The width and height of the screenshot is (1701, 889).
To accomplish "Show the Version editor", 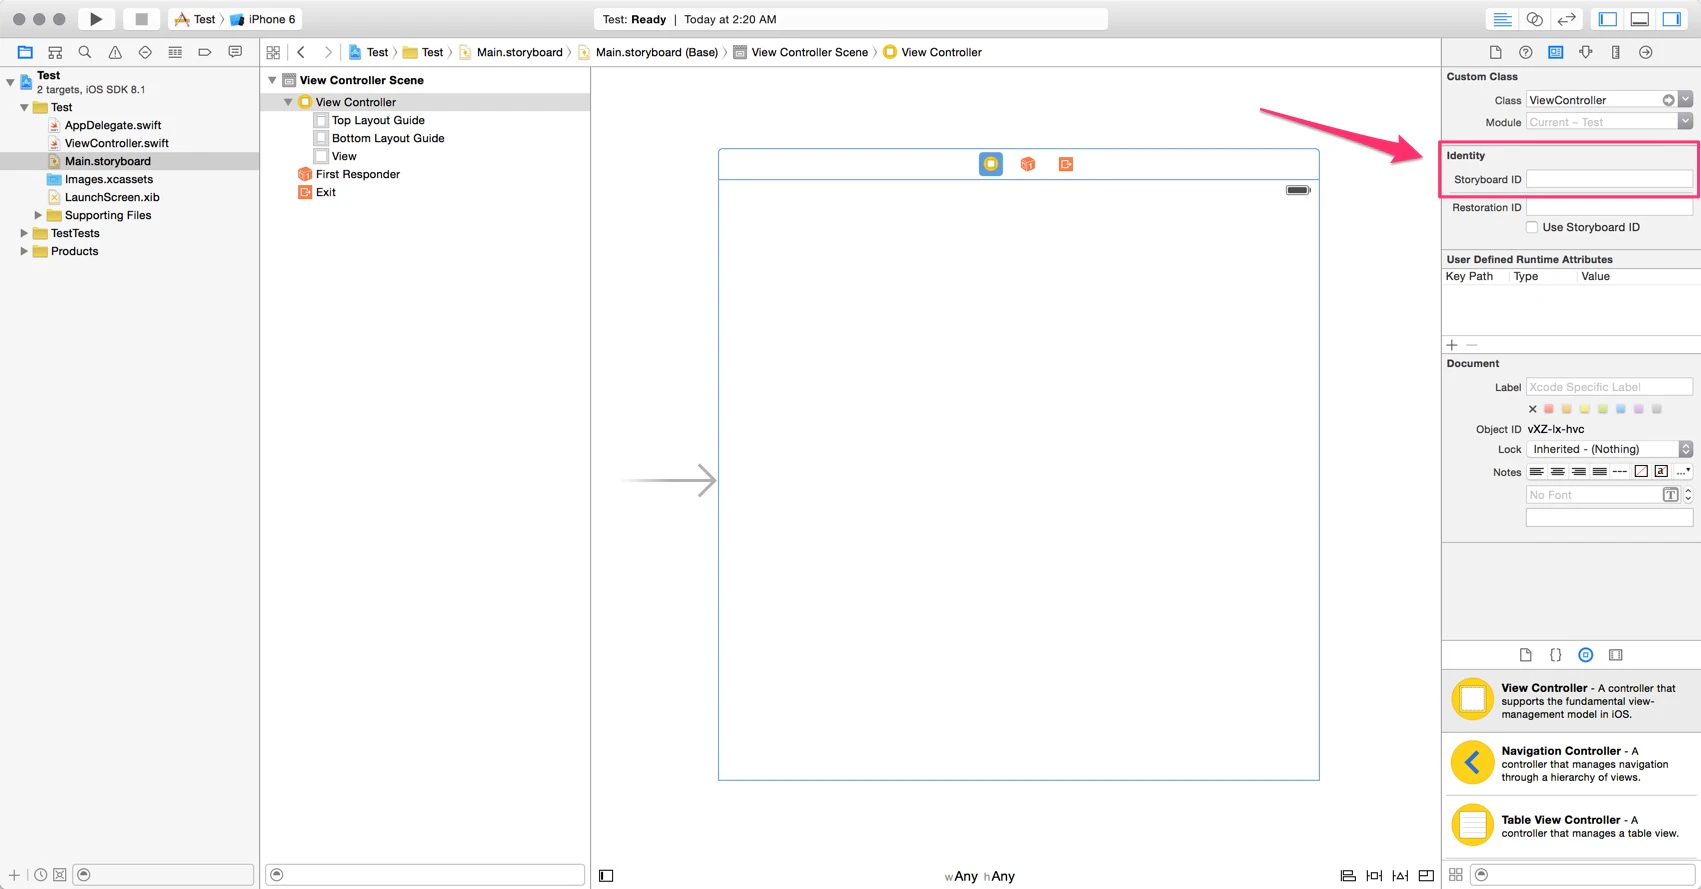I will click(1566, 19).
